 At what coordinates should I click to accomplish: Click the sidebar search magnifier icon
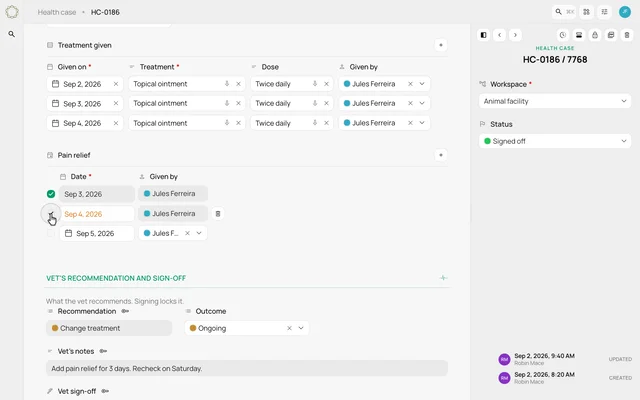coord(12,34)
